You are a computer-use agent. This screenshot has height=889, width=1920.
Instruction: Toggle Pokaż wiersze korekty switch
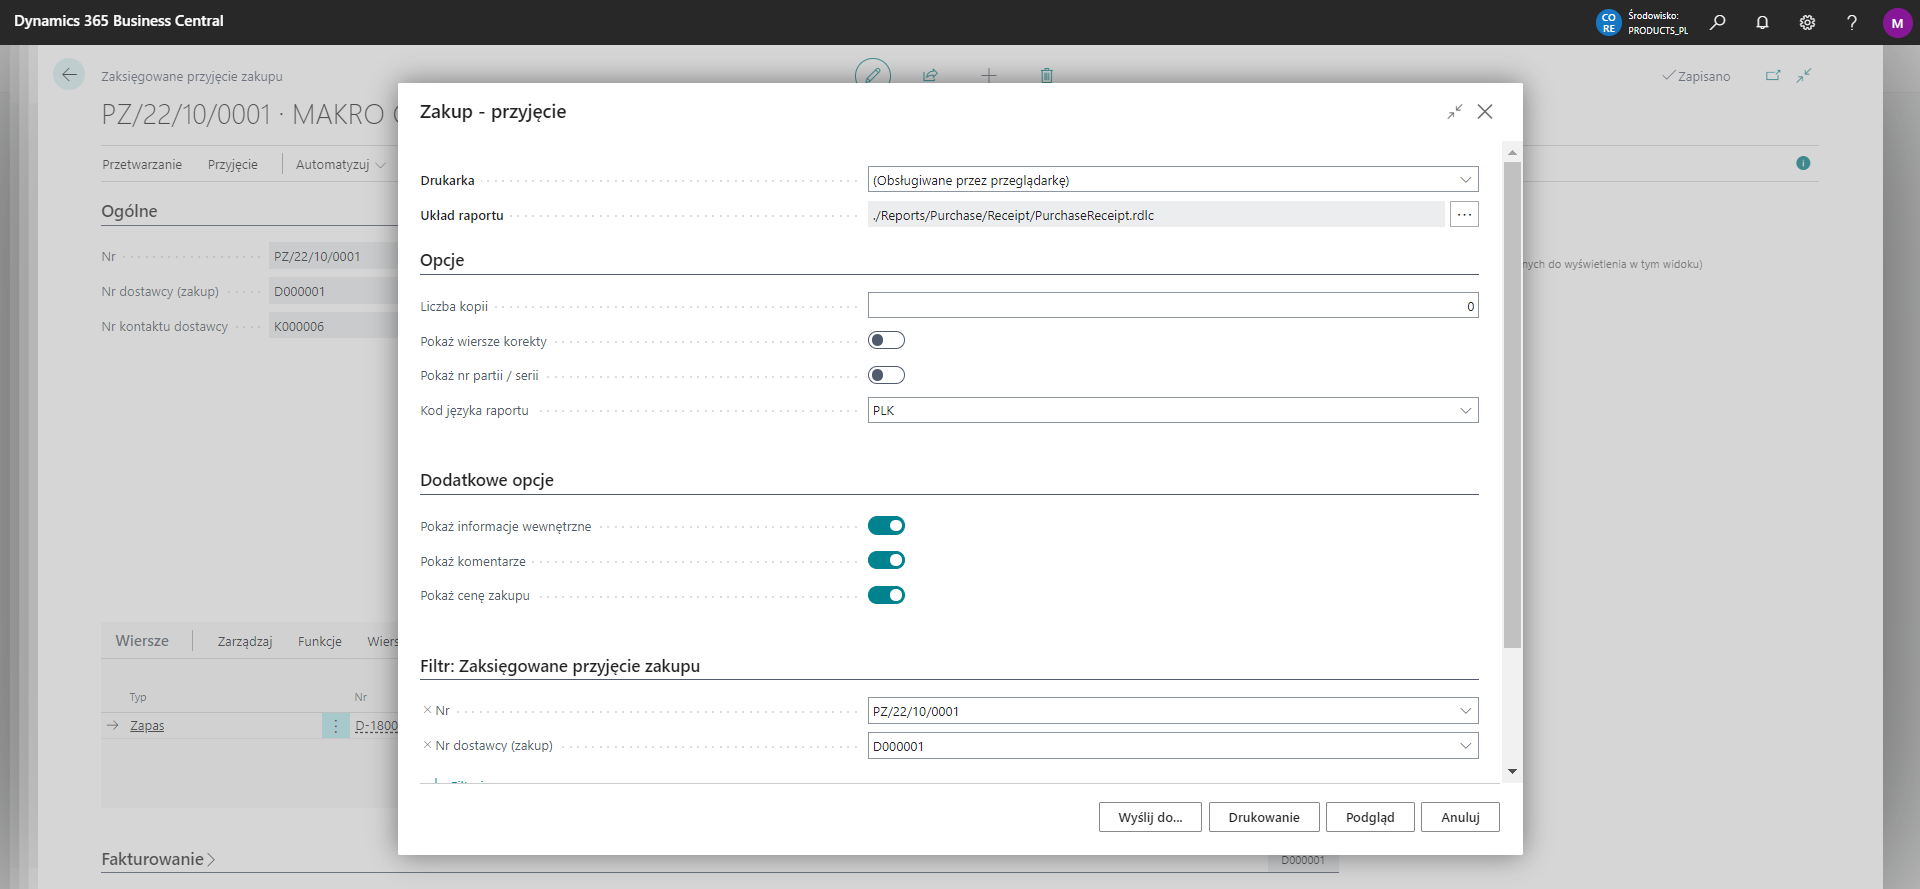[886, 340]
